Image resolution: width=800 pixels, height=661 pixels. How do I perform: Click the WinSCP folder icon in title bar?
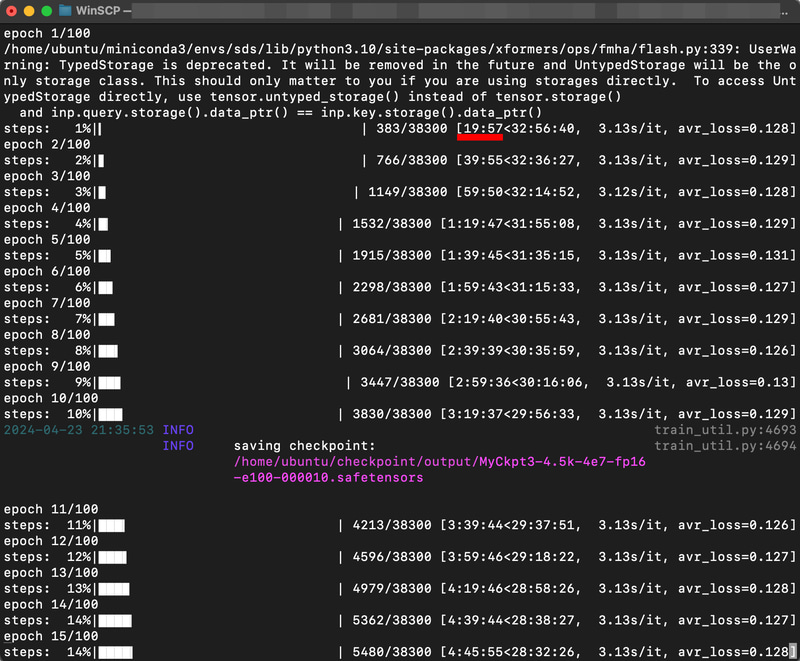point(65,10)
